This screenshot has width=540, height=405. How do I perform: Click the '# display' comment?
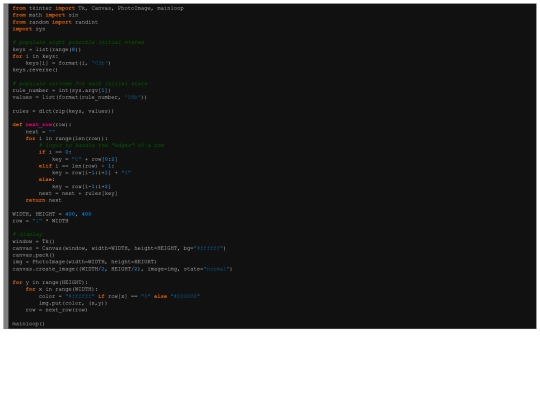[x=27, y=234]
